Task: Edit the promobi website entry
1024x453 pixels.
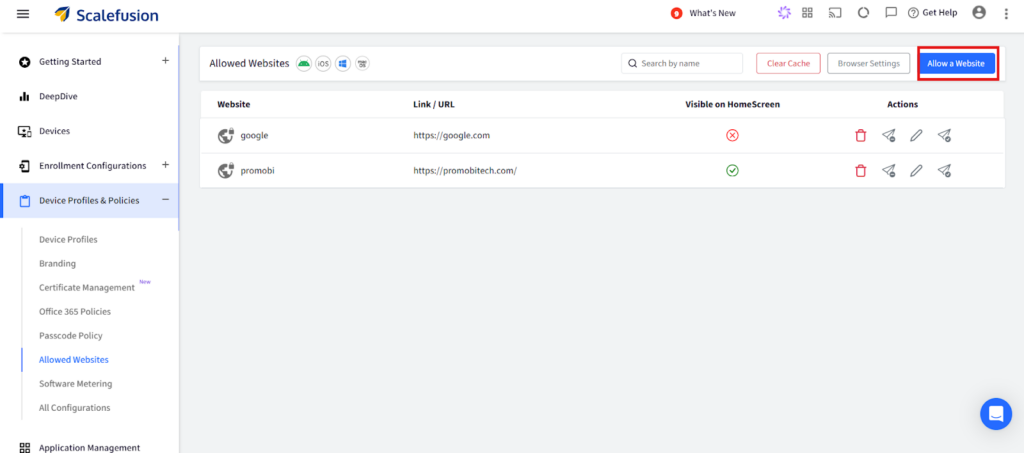Action: pos(916,171)
